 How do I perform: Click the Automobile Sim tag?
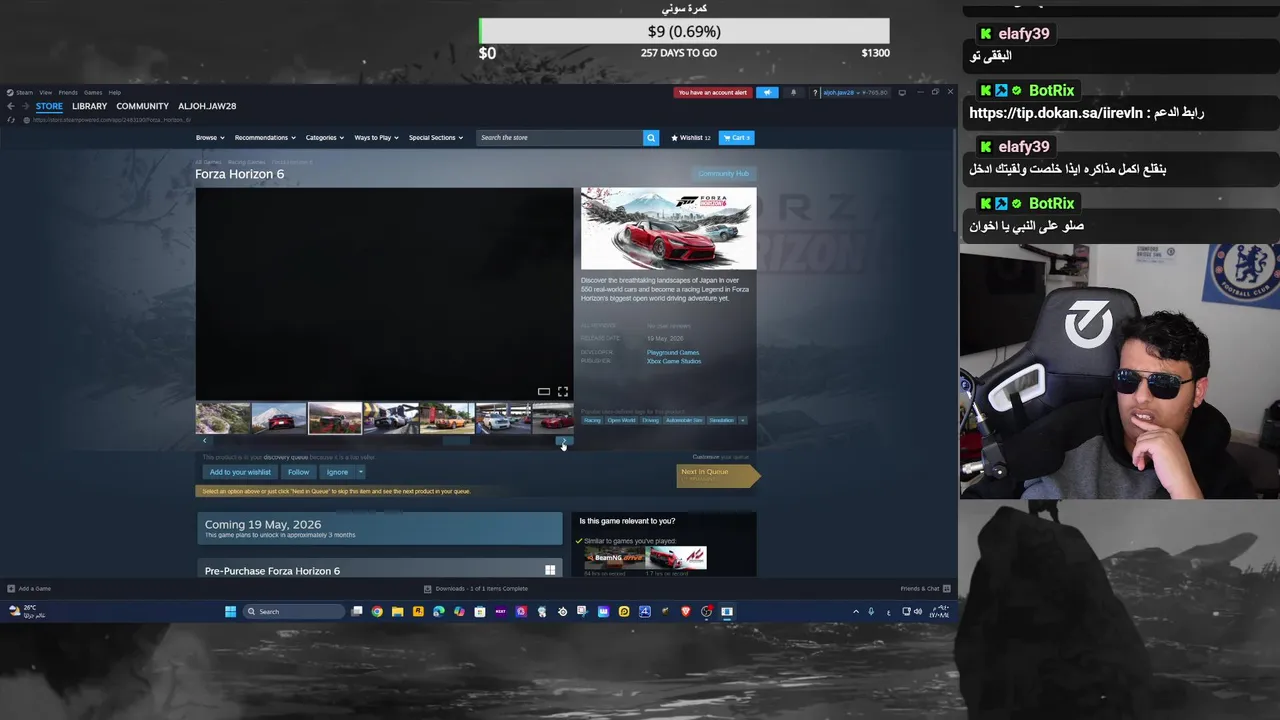point(684,420)
